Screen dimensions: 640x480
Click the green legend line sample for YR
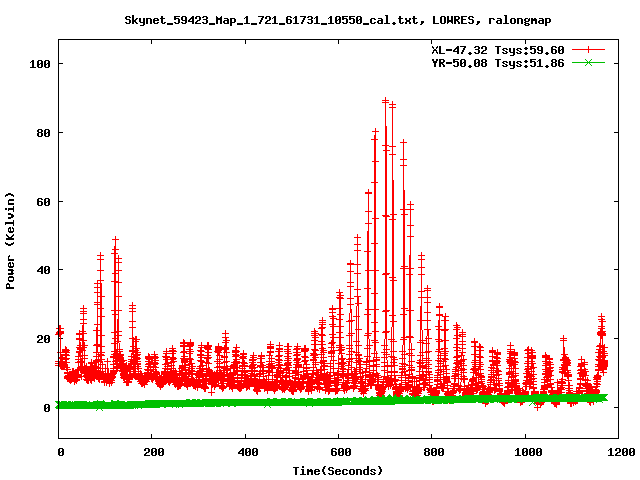click(x=588, y=62)
